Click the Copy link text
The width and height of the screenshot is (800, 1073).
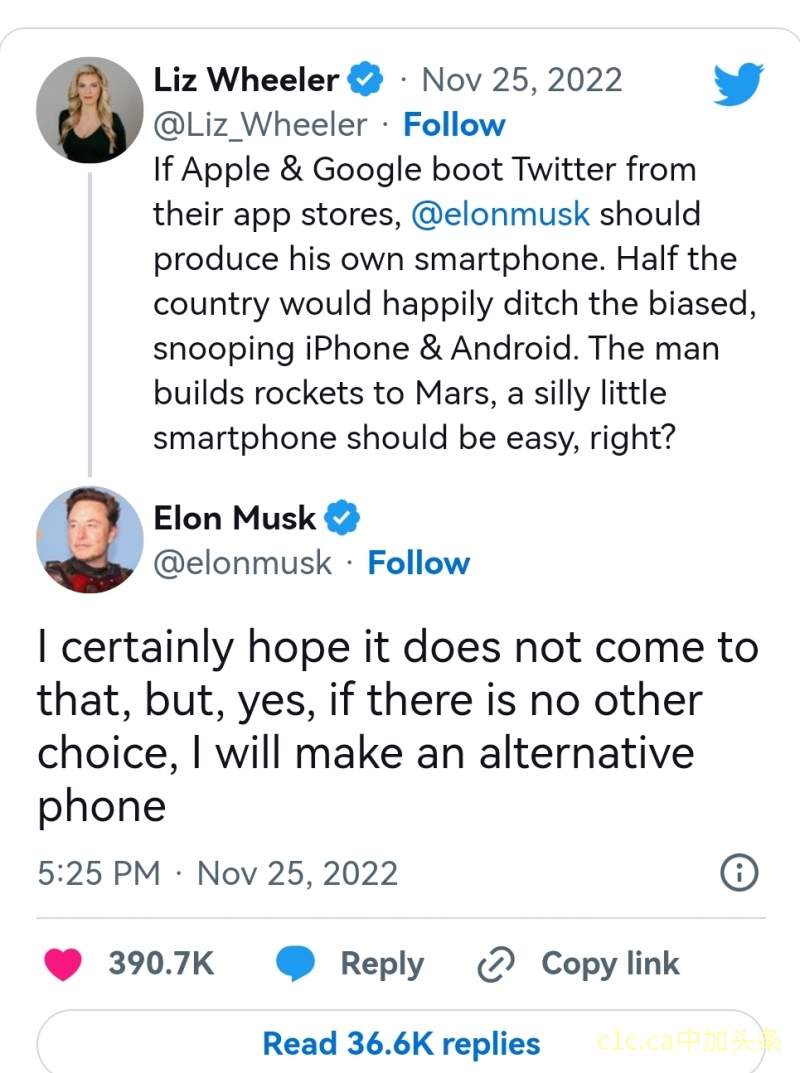click(x=610, y=964)
